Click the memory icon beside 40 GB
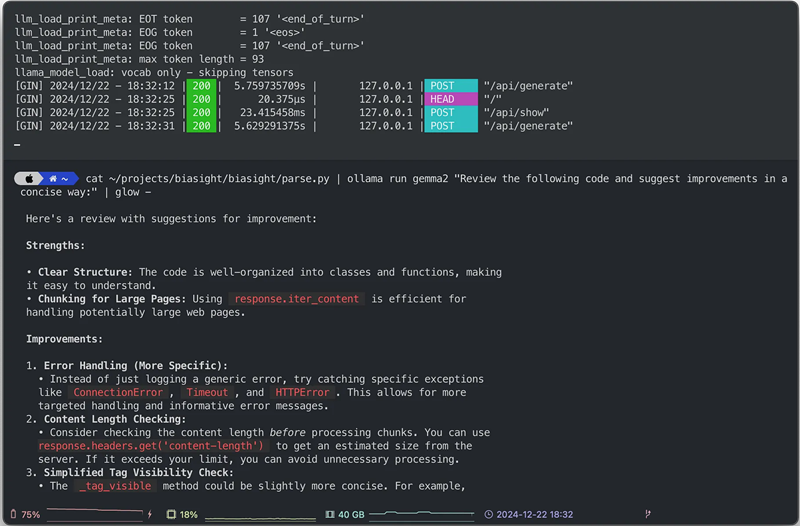Viewport: 800px width, 526px height. [330, 514]
